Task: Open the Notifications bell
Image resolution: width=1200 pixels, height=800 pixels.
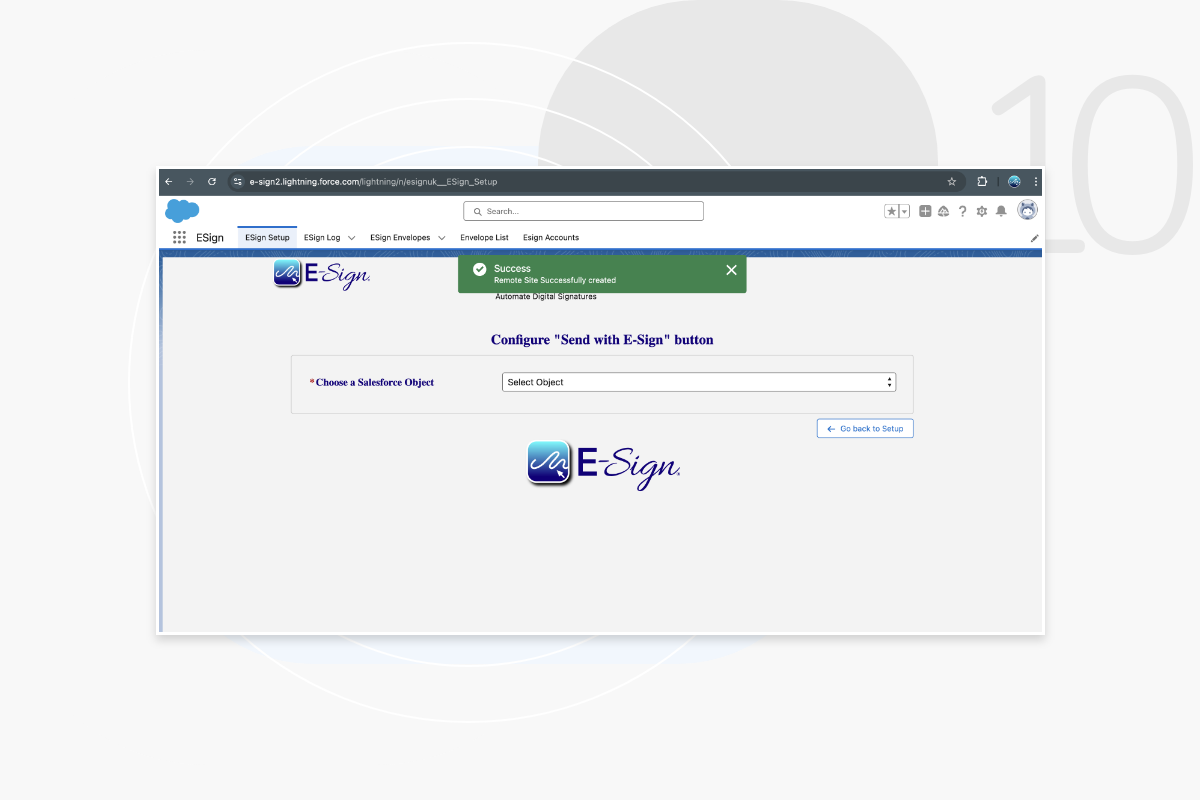Action: pos(1001,211)
